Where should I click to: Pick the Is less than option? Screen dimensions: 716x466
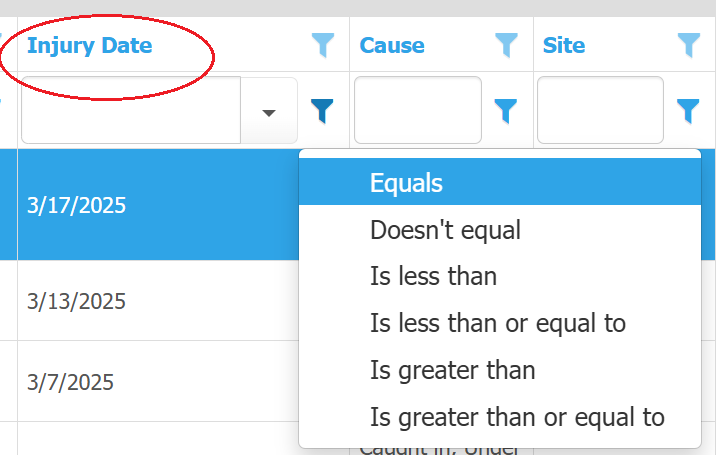pyautogui.click(x=433, y=276)
